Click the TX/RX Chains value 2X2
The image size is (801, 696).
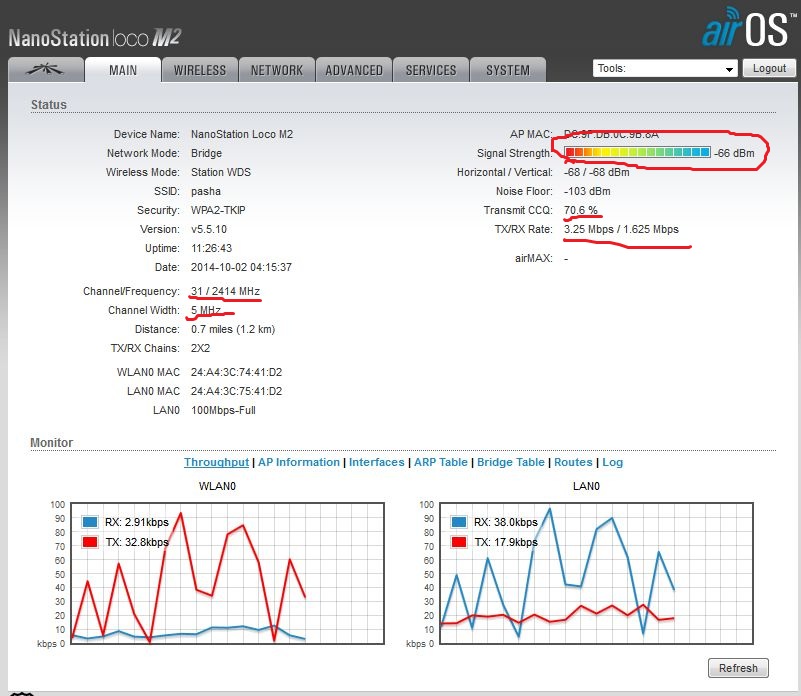200,348
